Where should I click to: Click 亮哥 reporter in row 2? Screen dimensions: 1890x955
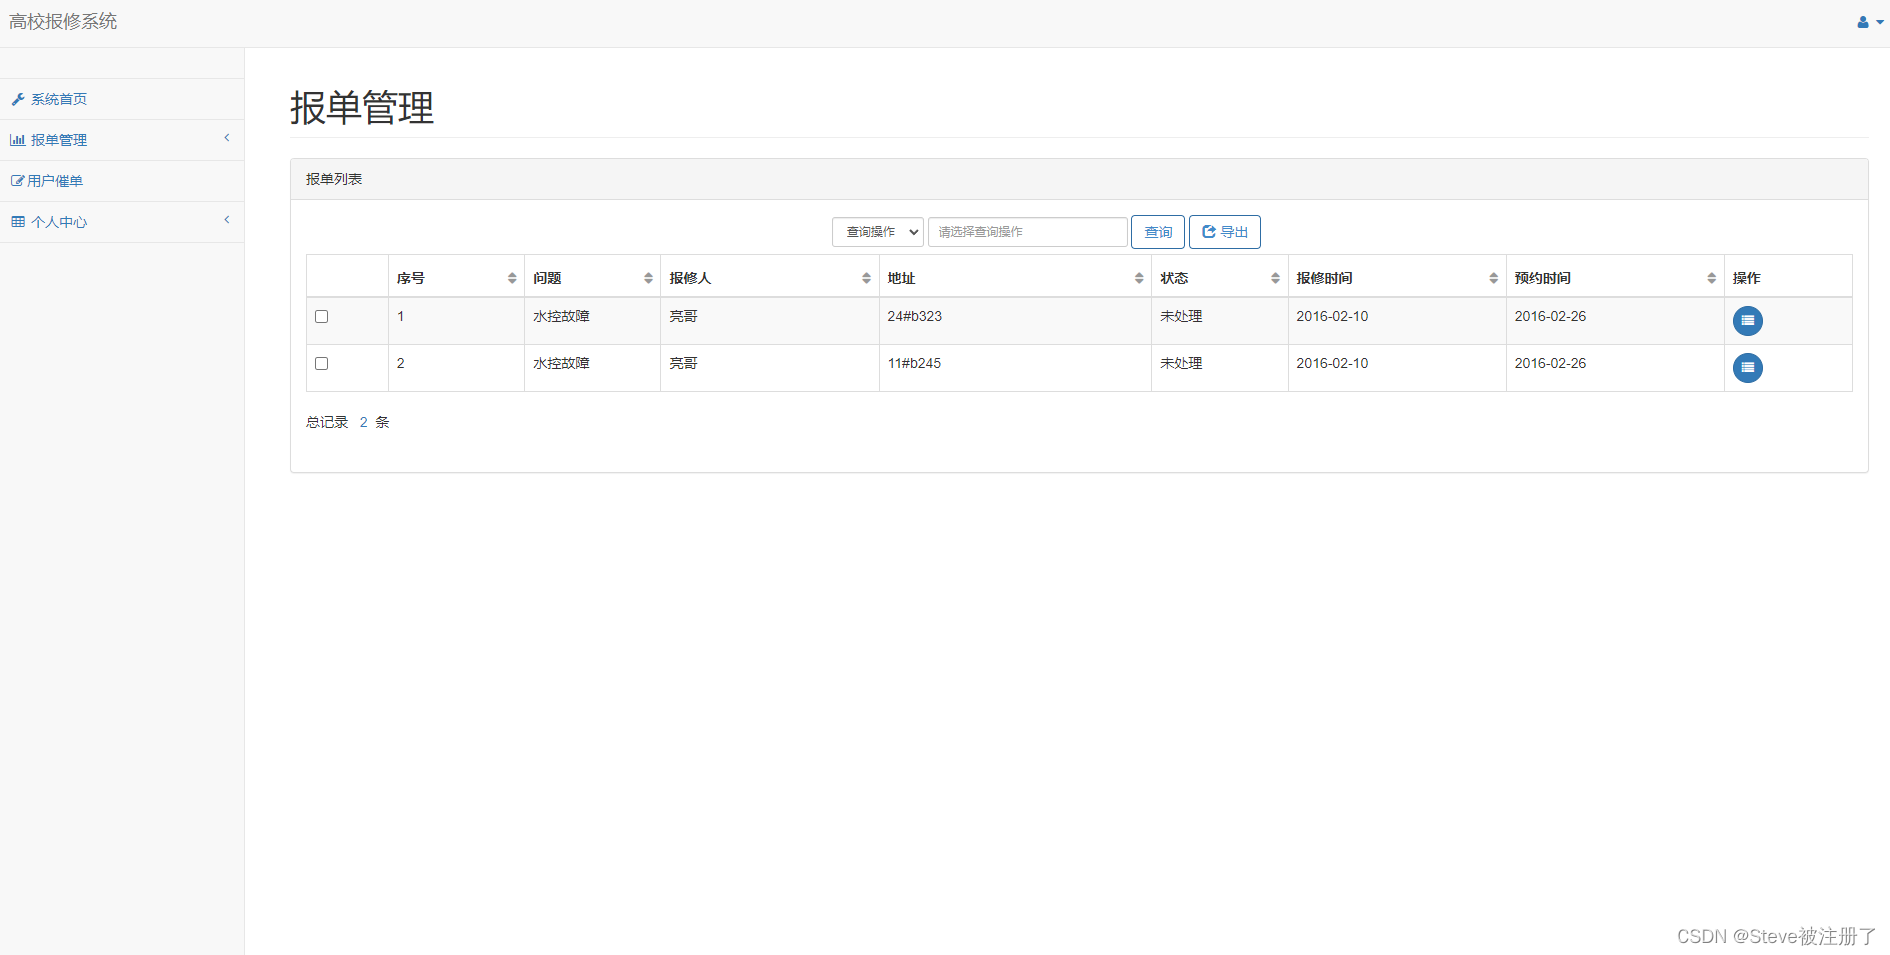(x=683, y=363)
